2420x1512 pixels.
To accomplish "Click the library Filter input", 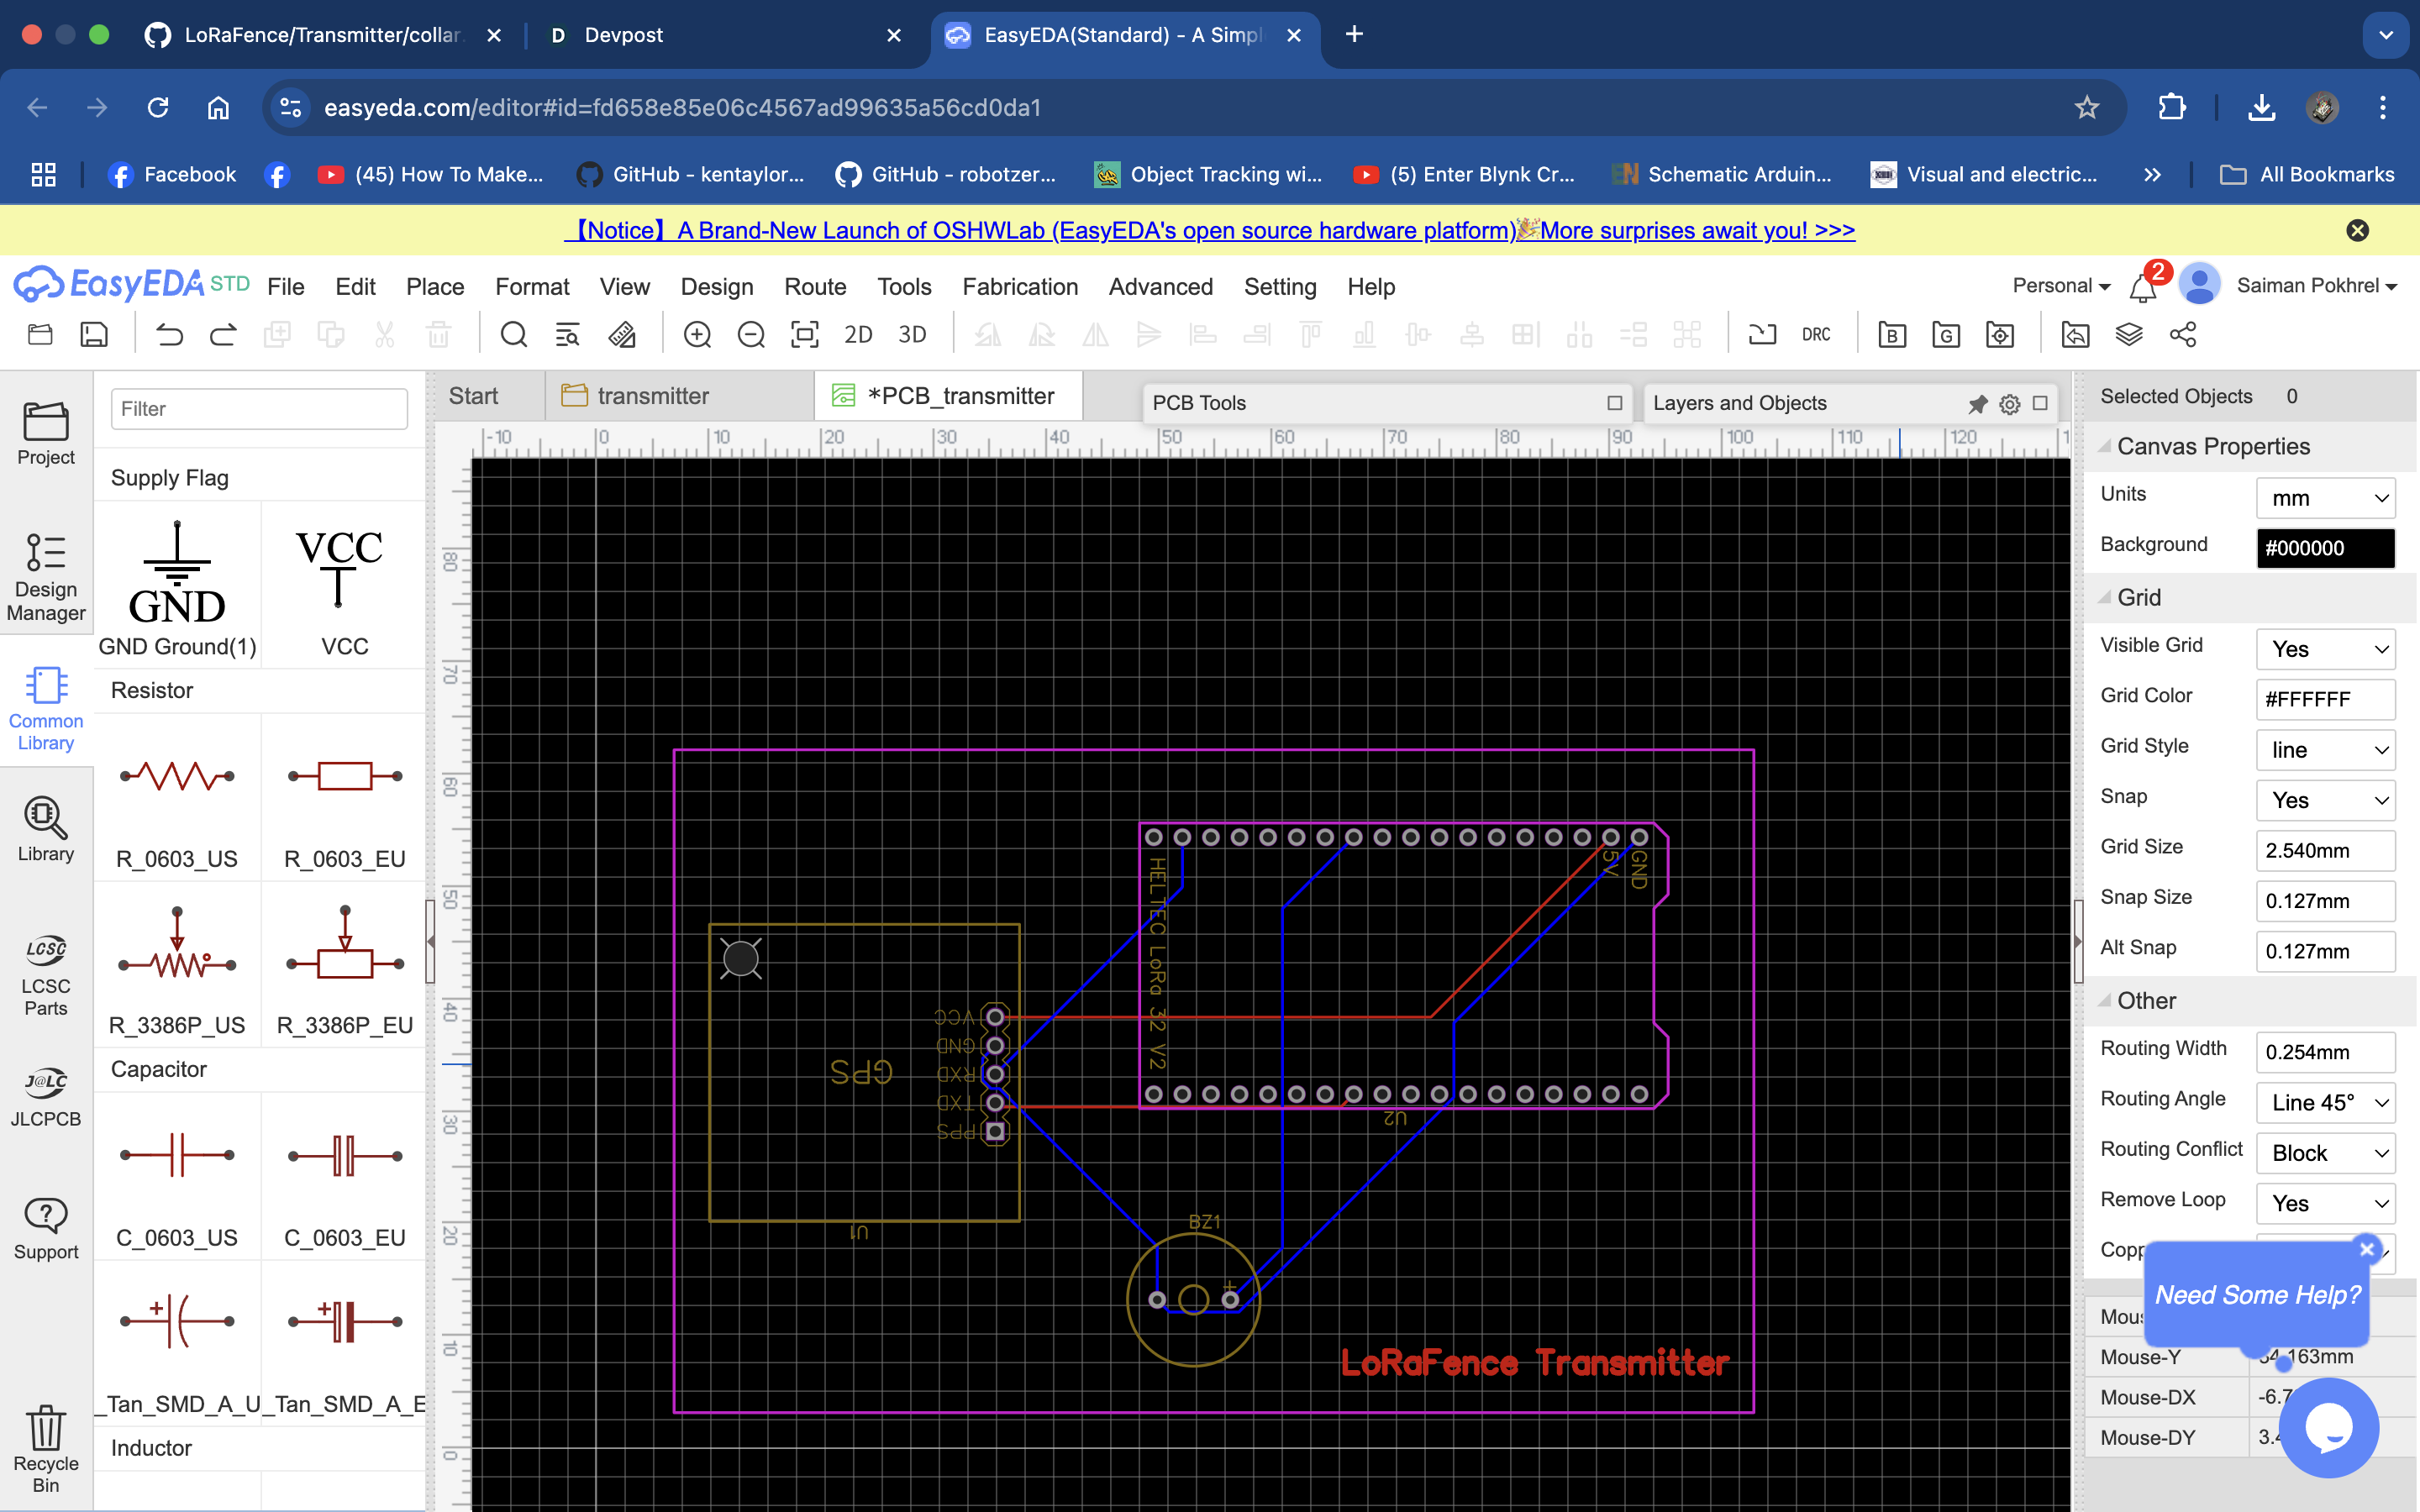I will click(259, 409).
